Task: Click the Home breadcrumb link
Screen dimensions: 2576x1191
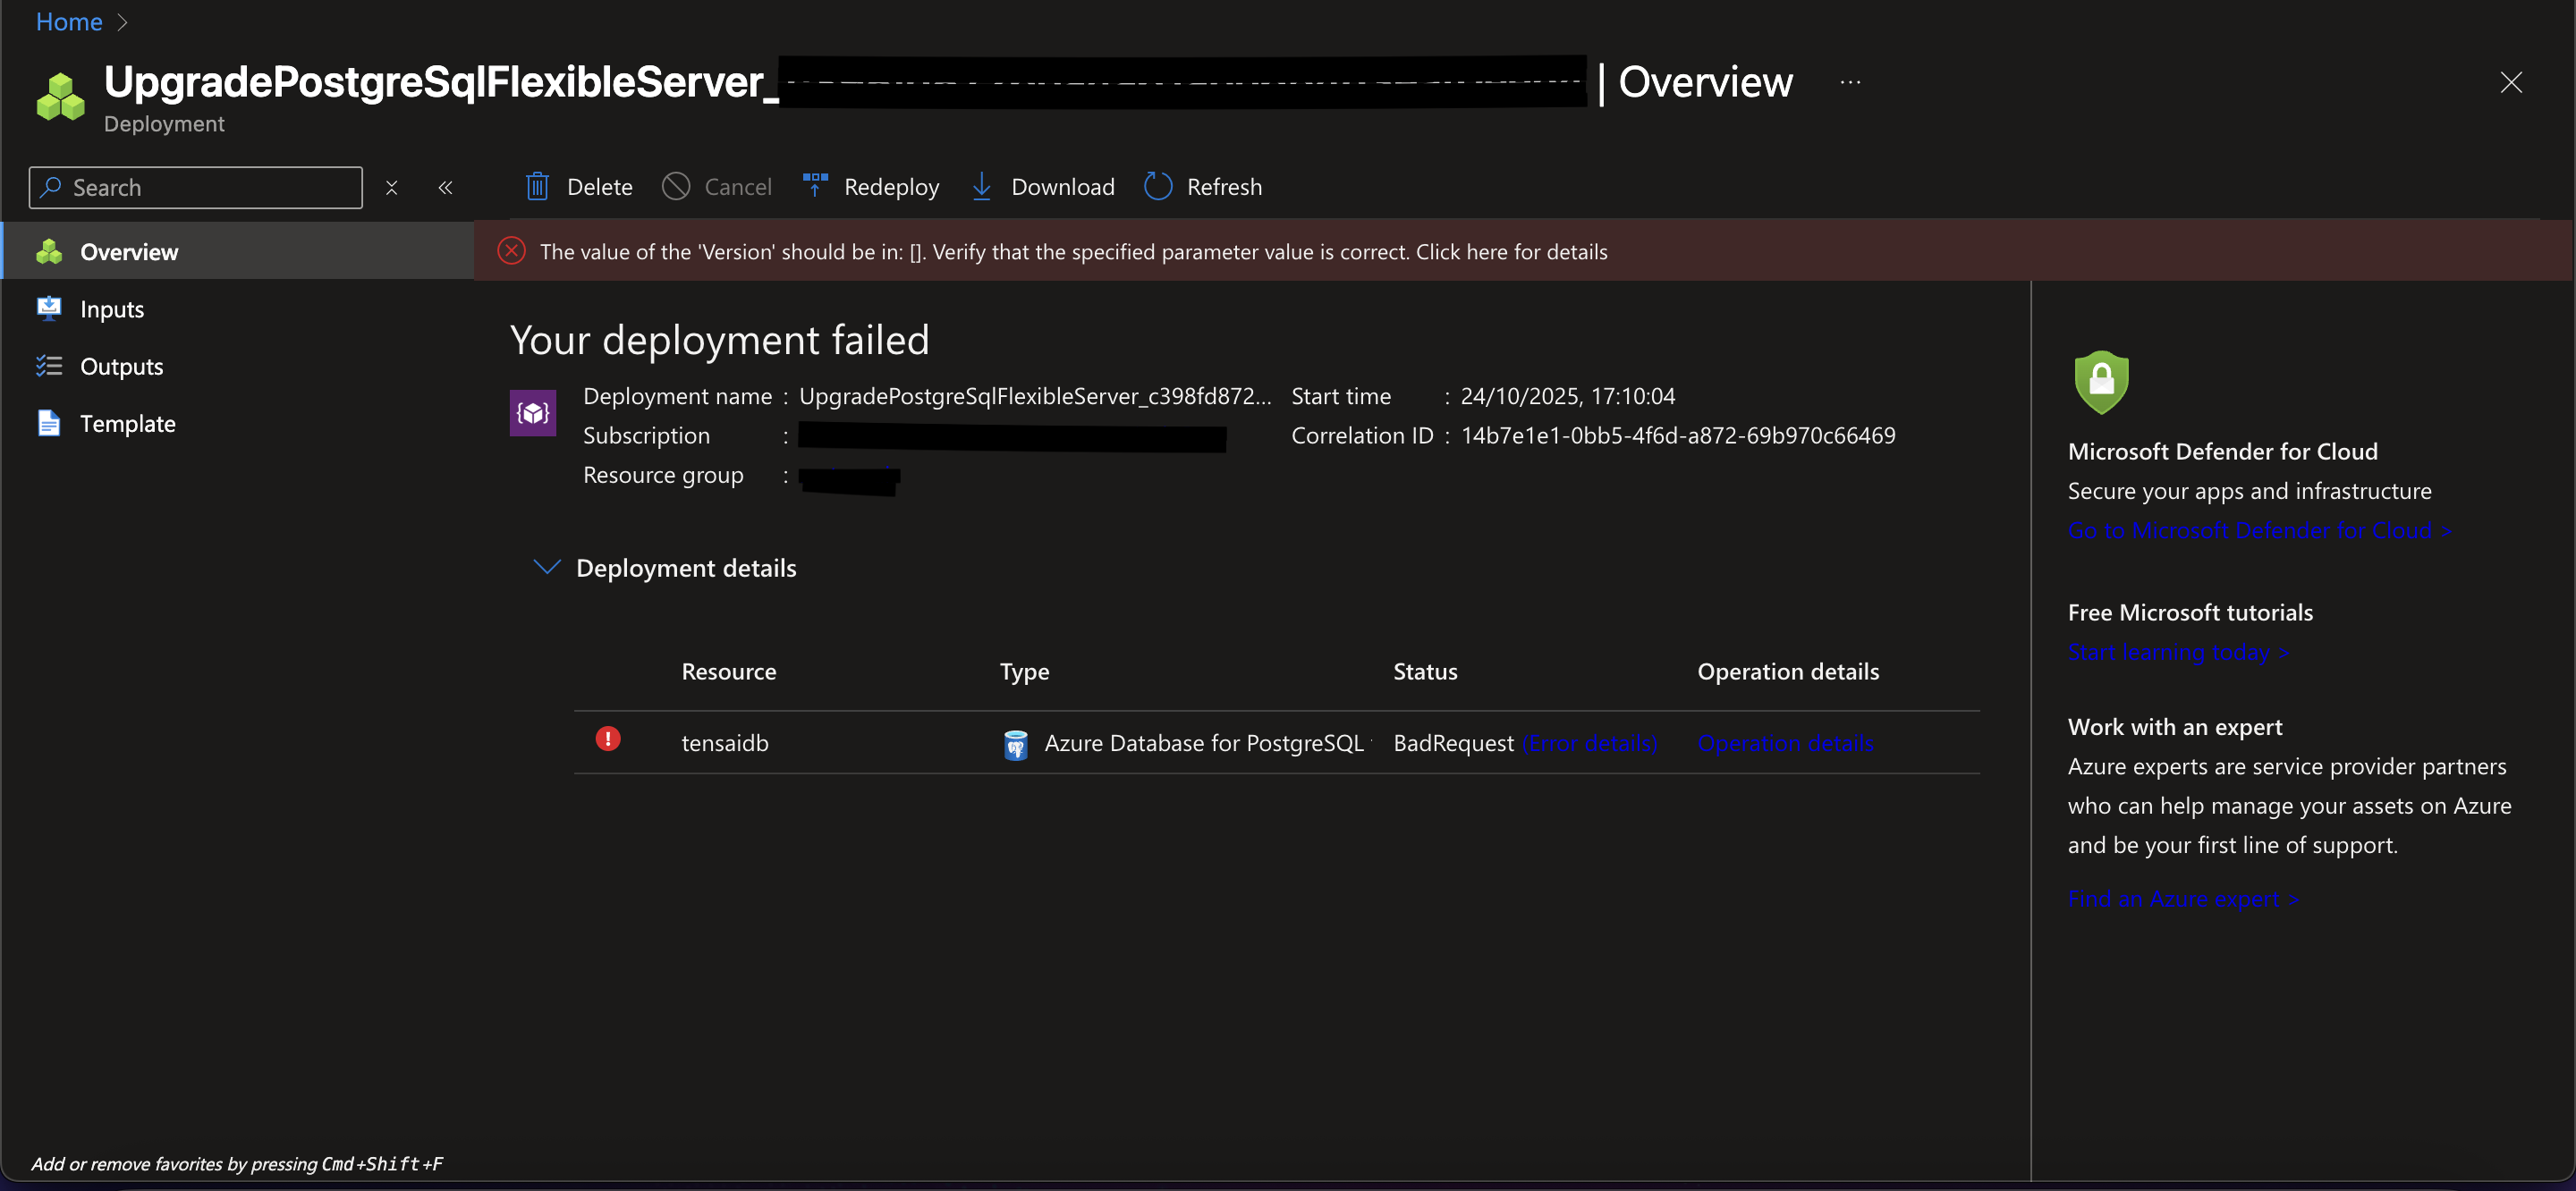Action: [x=68, y=21]
